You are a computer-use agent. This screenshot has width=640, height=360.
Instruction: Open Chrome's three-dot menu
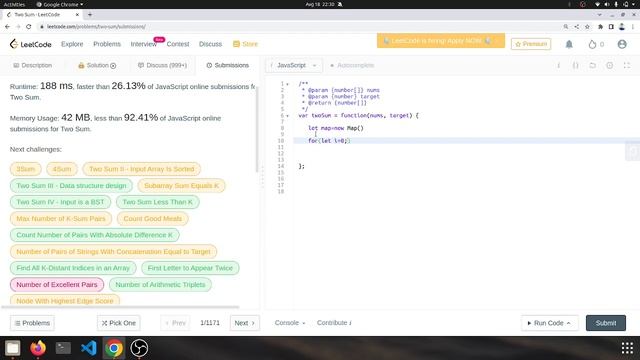[633, 27]
